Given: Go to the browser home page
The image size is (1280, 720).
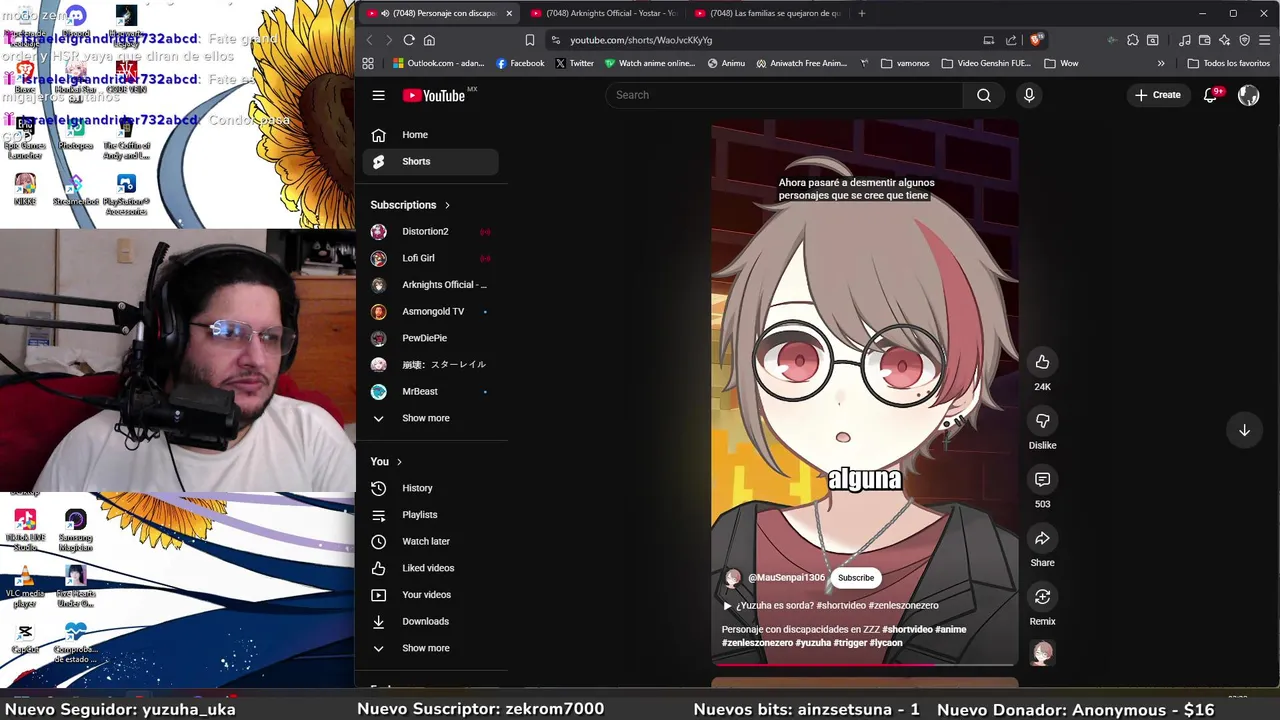Looking at the screenshot, I should (429, 40).
